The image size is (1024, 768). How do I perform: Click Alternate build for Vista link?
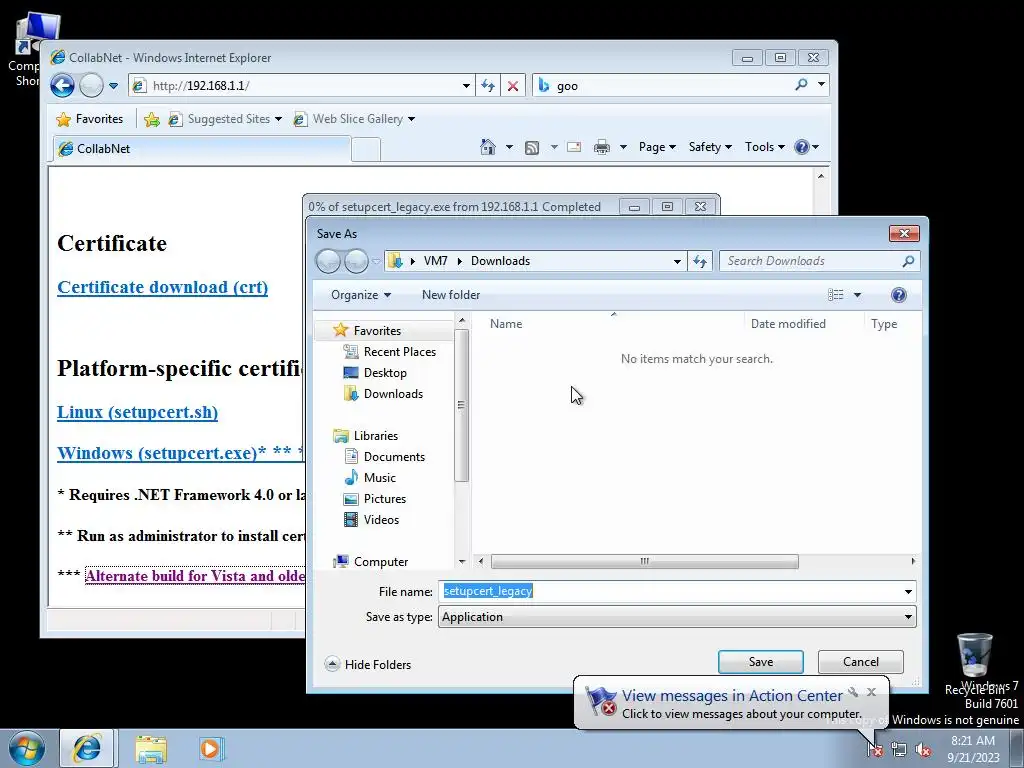click(195, 576)
